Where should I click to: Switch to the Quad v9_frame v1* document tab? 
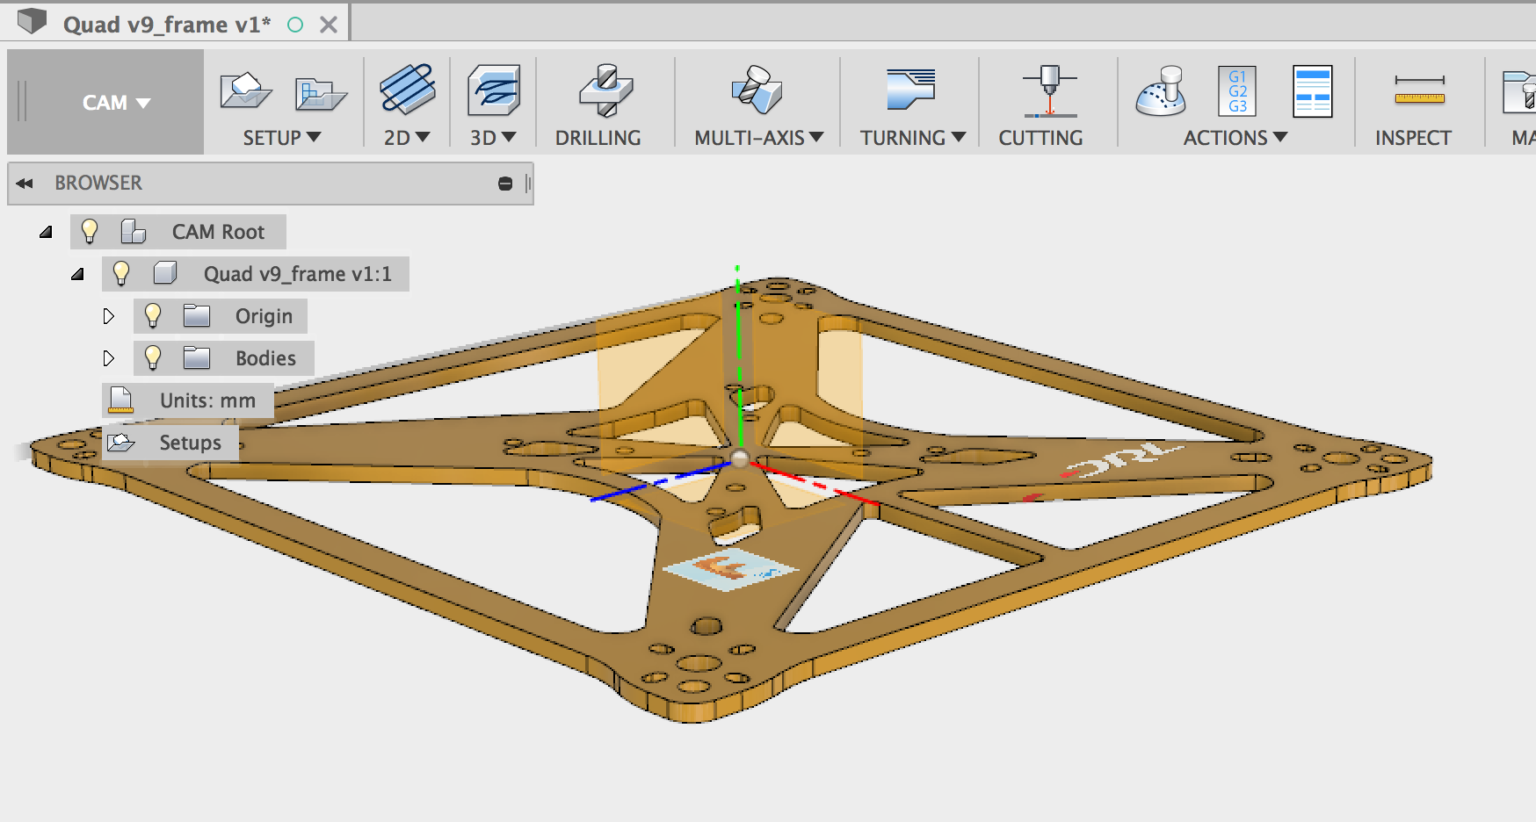coord(167,24)
